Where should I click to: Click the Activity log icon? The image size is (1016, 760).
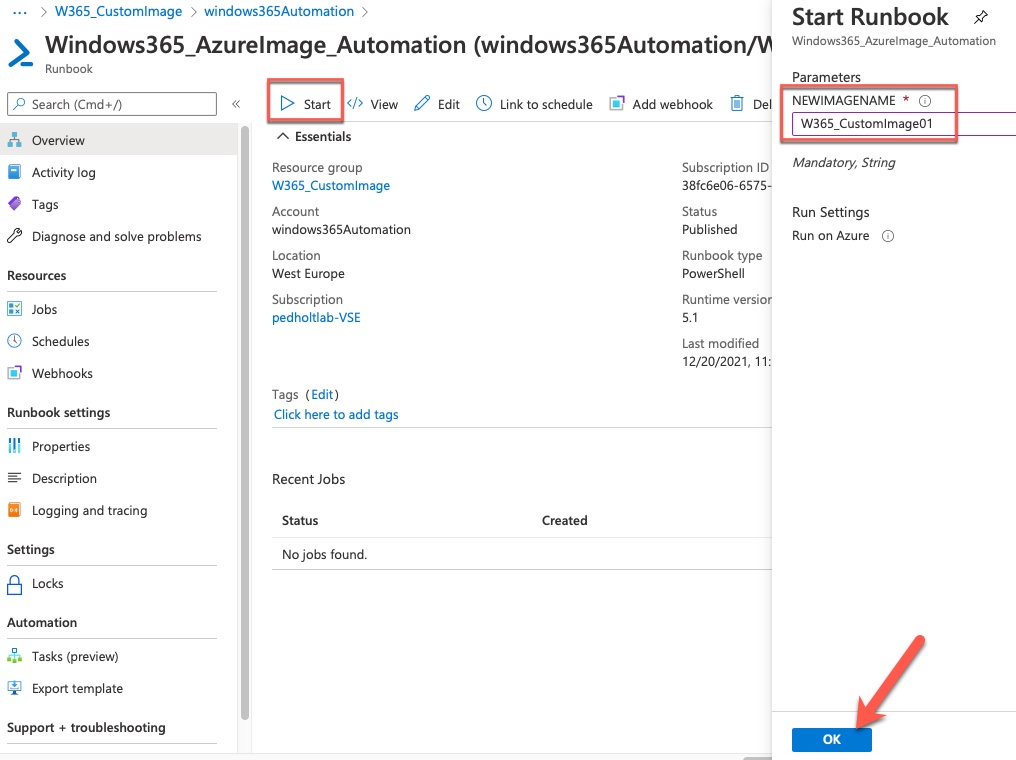click(x=14, y=172)
